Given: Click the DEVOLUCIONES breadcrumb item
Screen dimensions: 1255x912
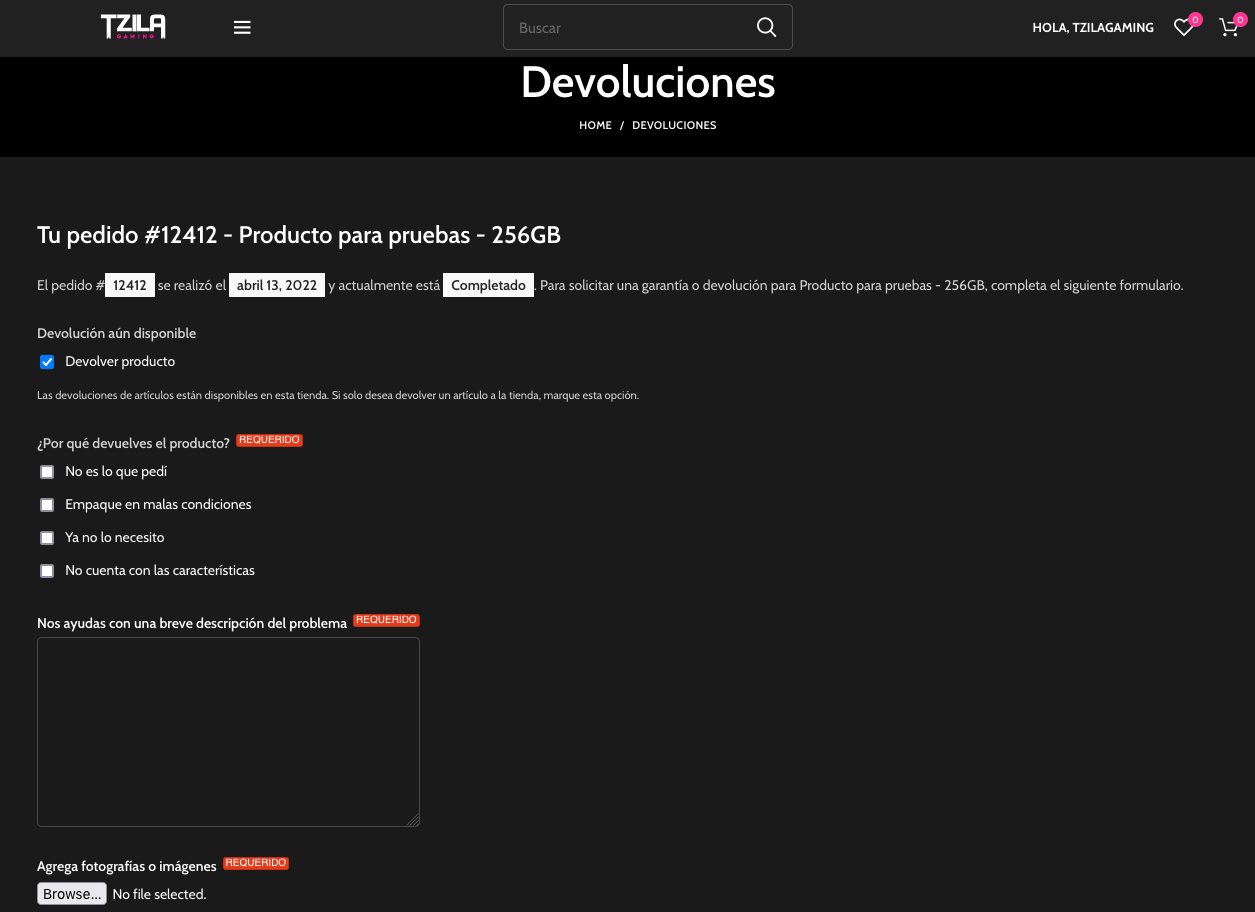Looking at the screenshot, I should tap(674, 125).
